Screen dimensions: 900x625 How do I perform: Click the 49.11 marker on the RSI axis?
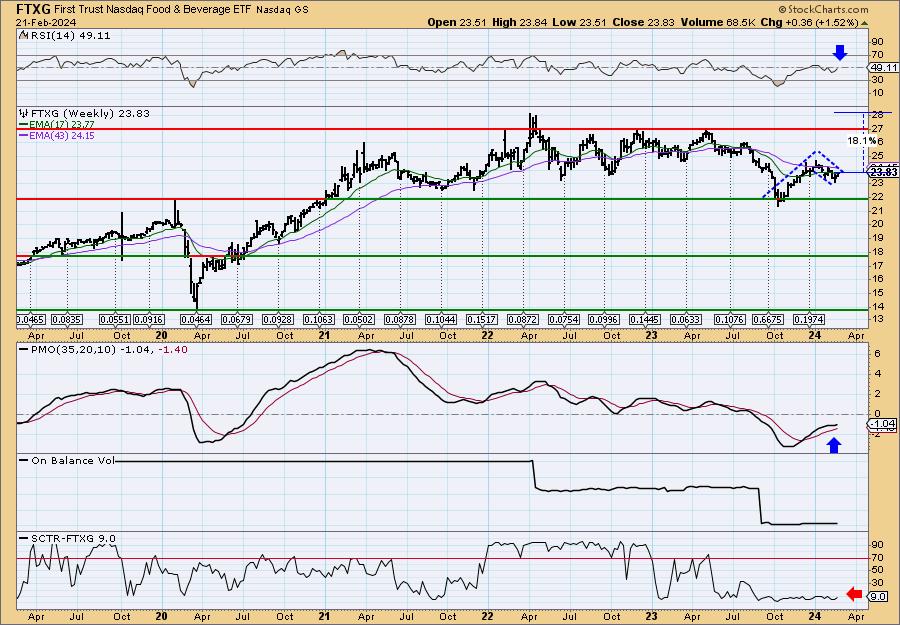coord(884,68)
